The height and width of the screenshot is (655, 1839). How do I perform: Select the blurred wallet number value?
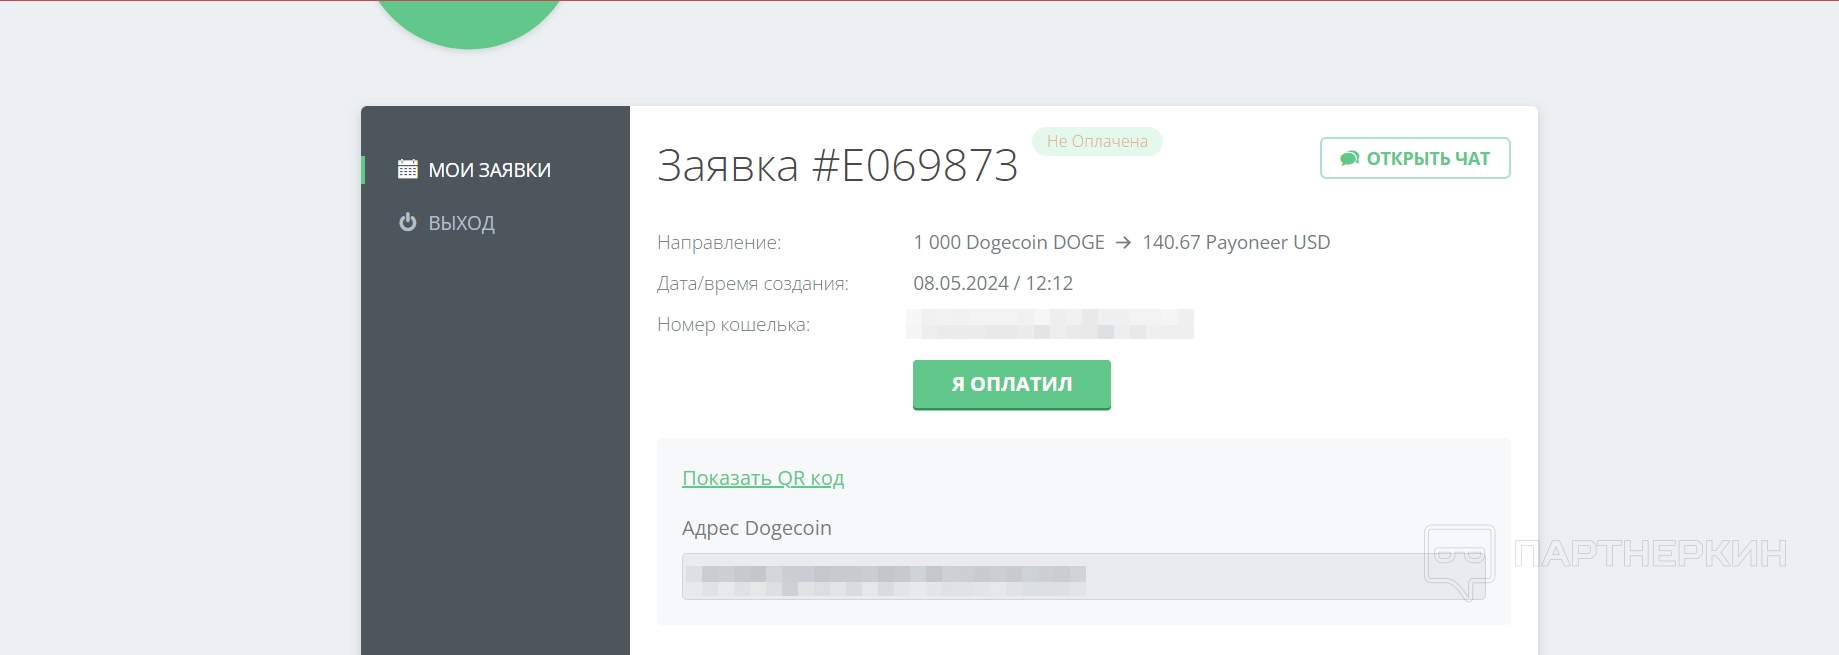pos(1050,324)
